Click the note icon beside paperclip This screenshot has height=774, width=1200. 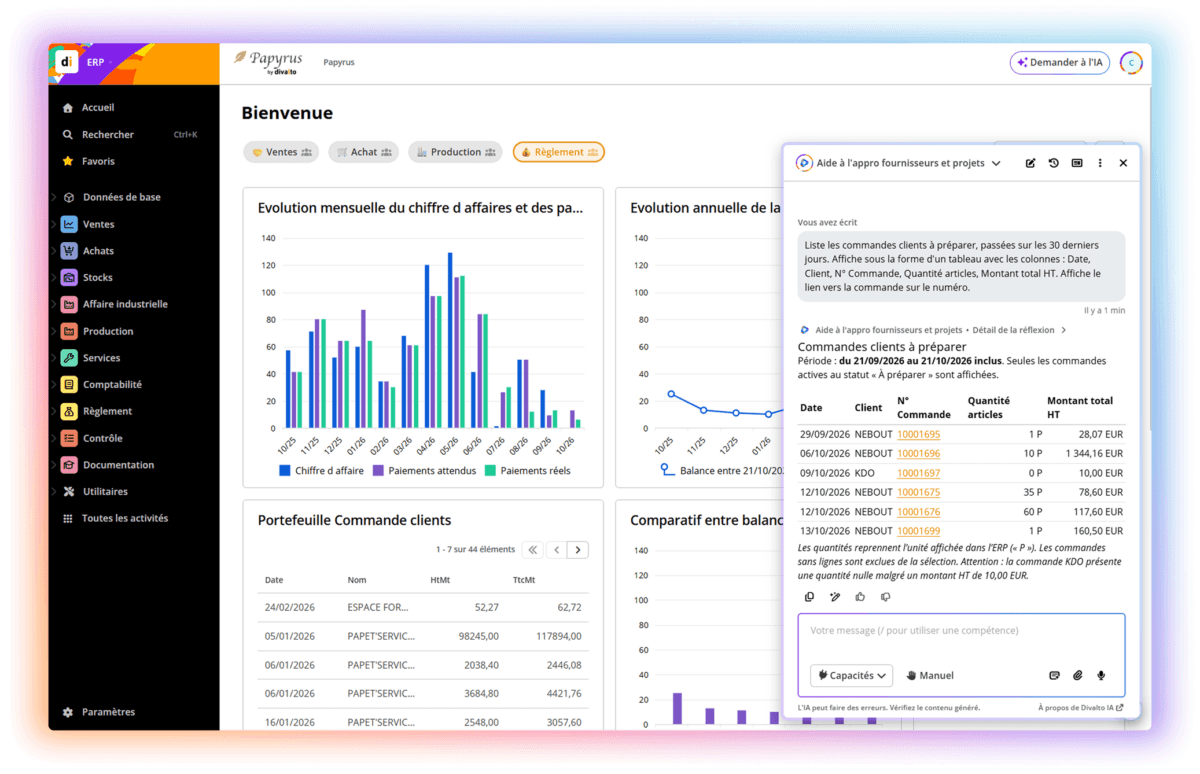point(1054,676)
